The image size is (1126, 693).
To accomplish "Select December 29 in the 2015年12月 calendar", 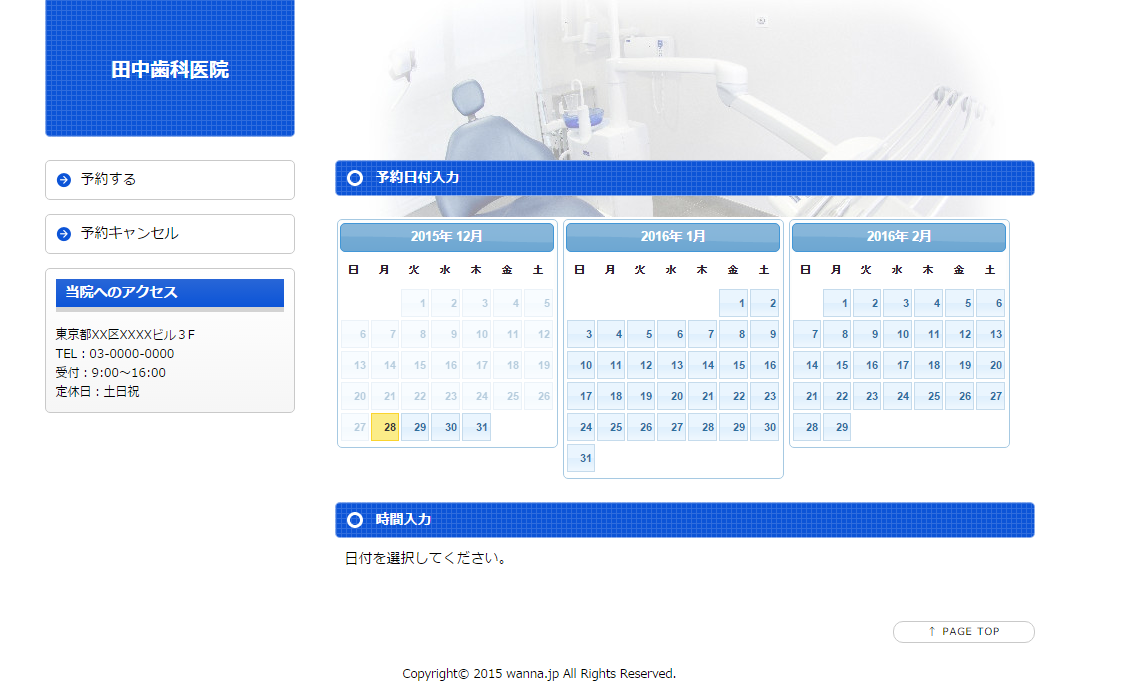I will point(416,427).
